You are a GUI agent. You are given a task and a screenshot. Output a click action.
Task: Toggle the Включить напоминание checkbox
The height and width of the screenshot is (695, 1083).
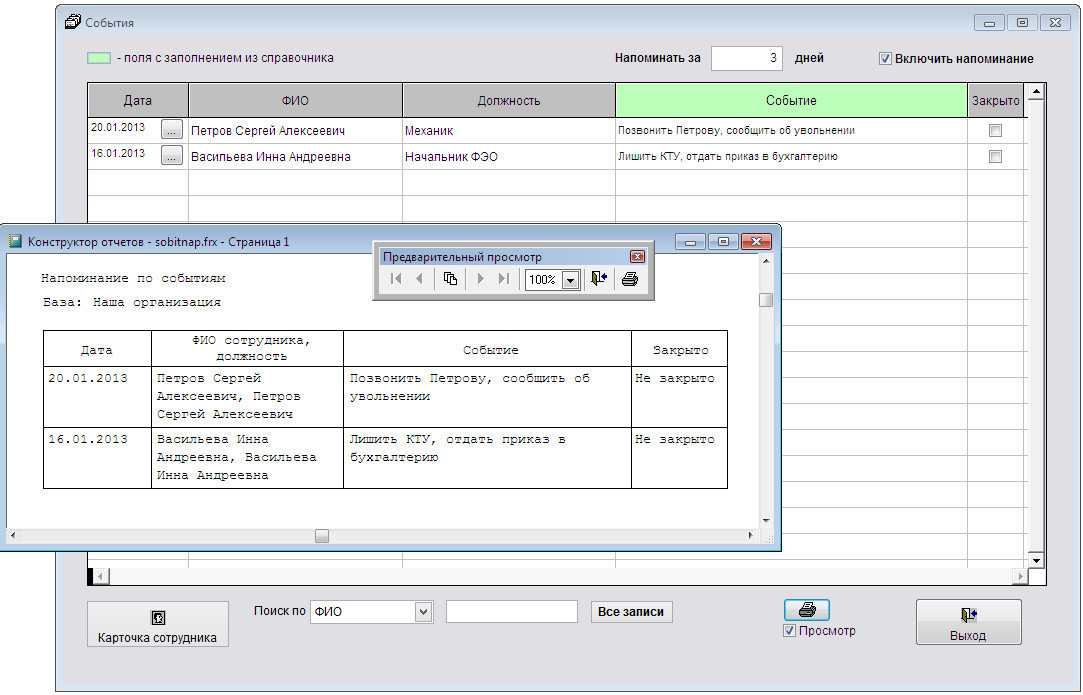point(885,58)
